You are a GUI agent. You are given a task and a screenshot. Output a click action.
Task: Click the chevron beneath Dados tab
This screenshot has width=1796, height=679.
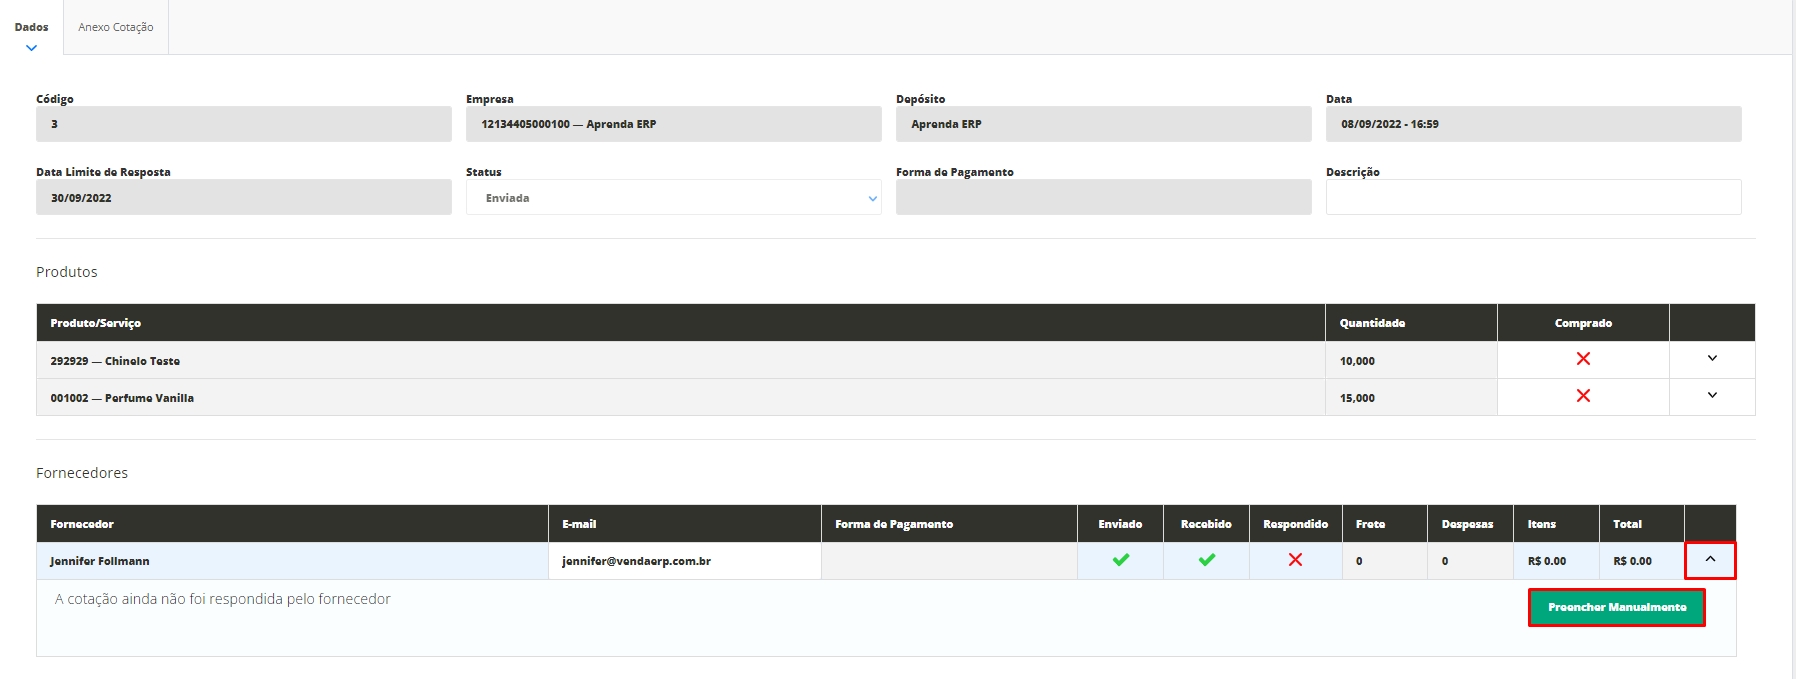[32, 48]
